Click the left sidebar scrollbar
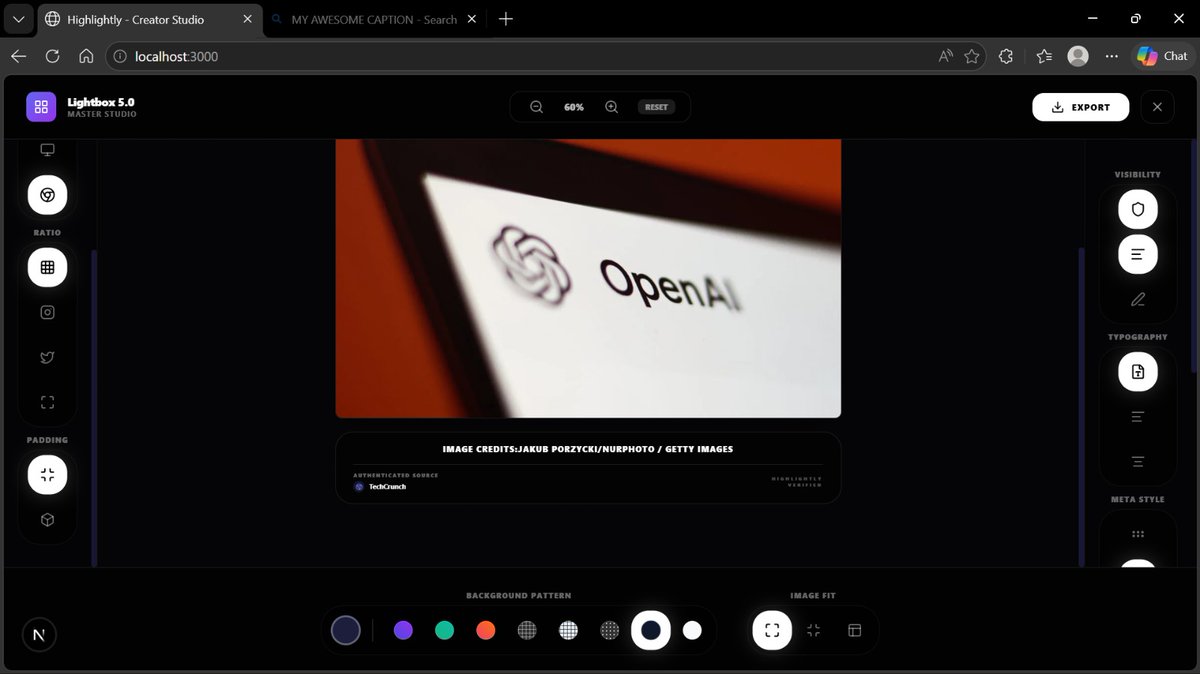The width and height of the screenshot is (1200, 674). pyautogui.click(x=94, y=408)
